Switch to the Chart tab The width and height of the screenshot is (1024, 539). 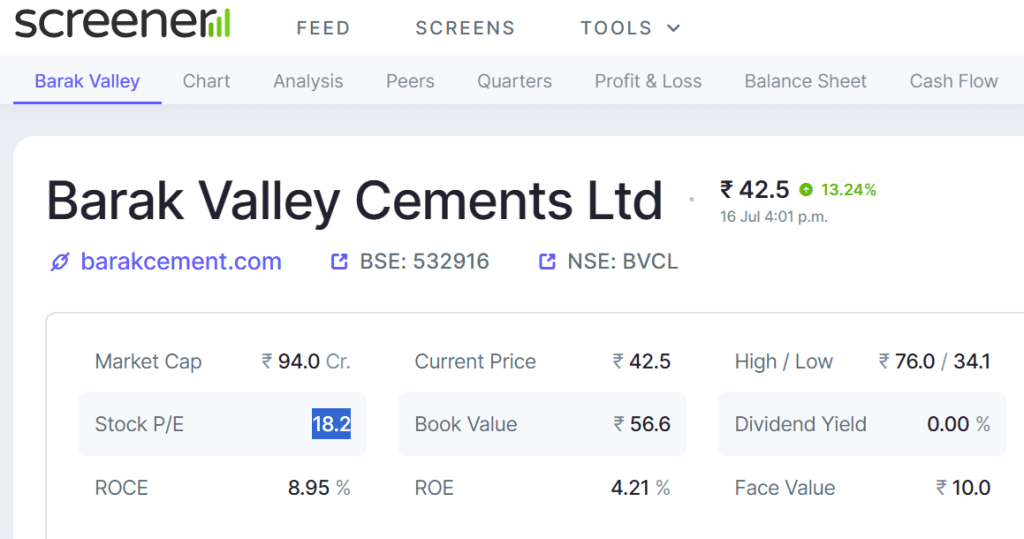point(206,81)
